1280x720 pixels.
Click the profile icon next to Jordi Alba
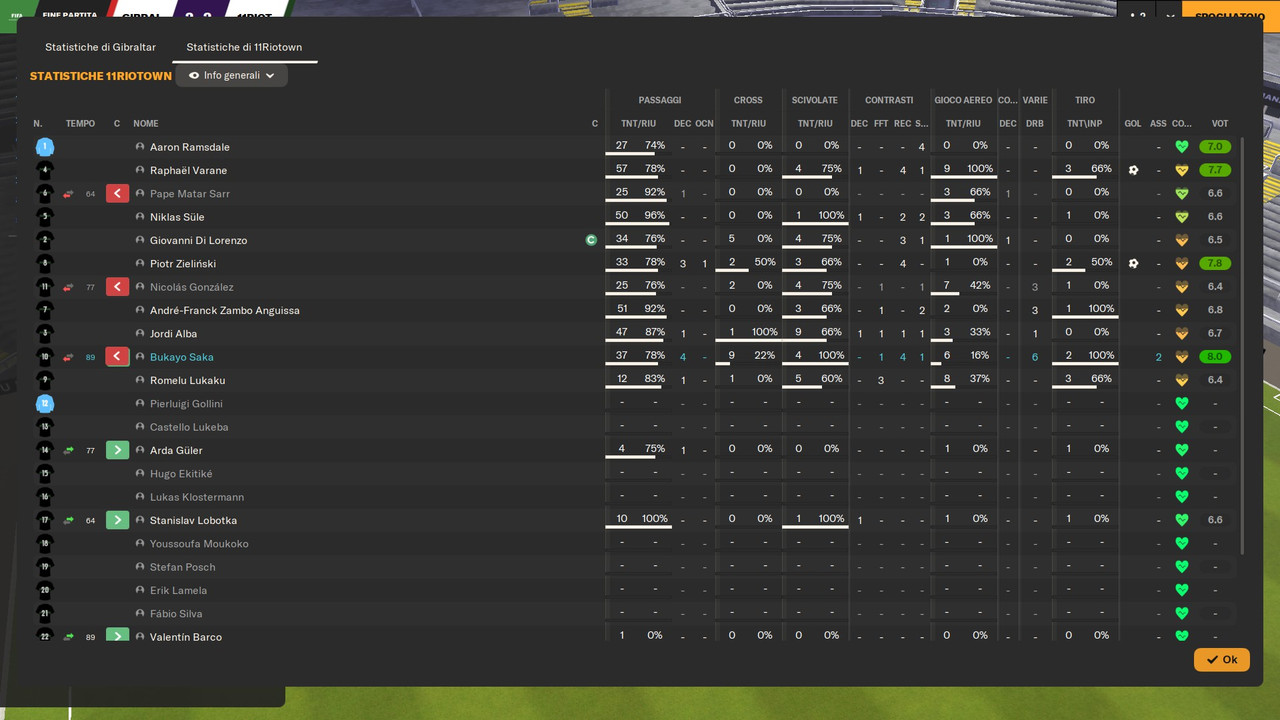141,334
